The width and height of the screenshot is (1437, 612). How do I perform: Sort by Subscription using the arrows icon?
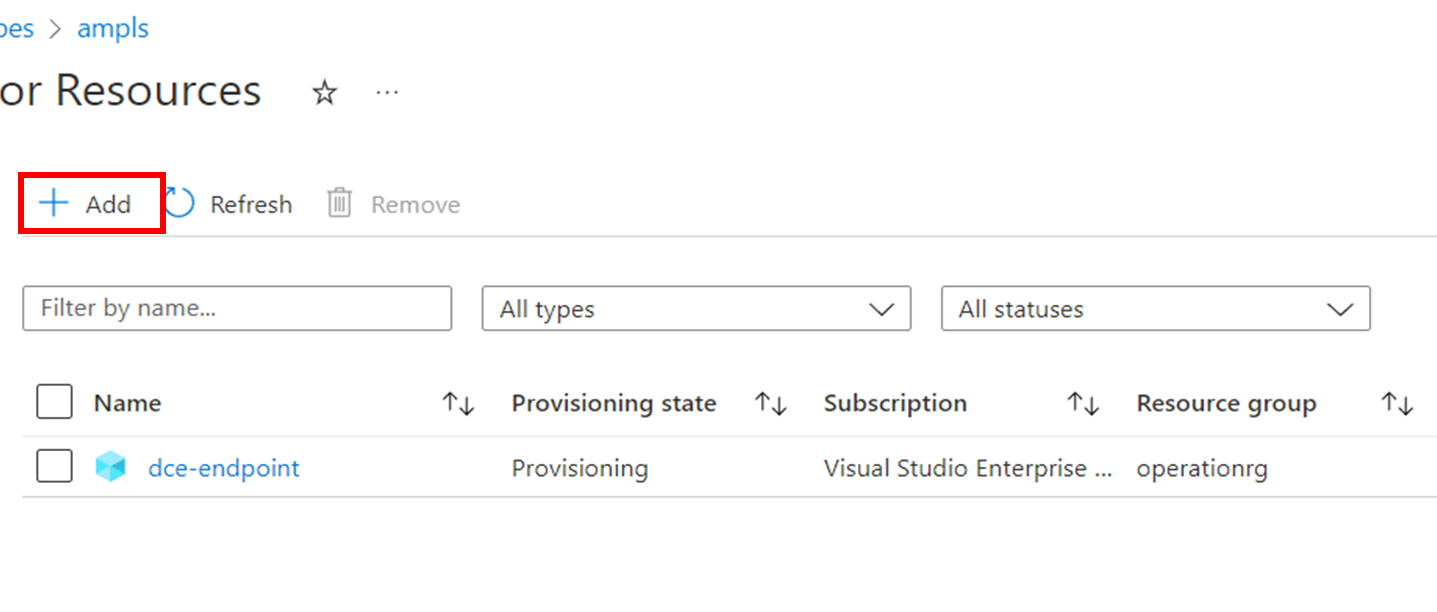tap(1083, 404)
